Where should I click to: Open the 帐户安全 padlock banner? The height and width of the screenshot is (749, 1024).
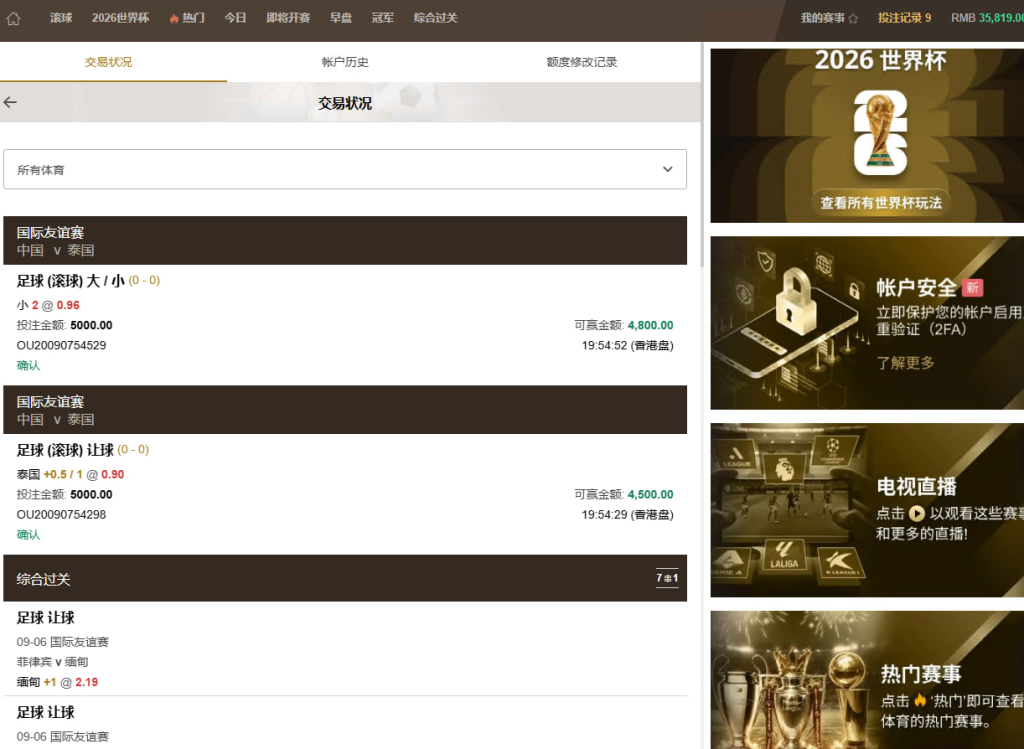[x=867, y=323]
